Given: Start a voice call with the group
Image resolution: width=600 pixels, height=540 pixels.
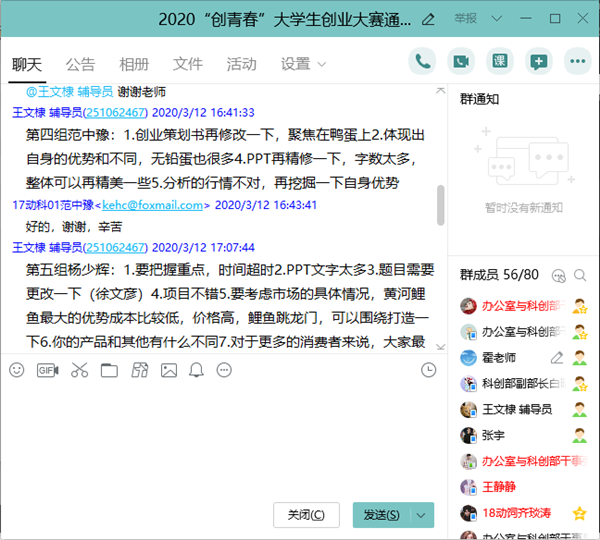Looking at the screenshot, I should [423, 62].
